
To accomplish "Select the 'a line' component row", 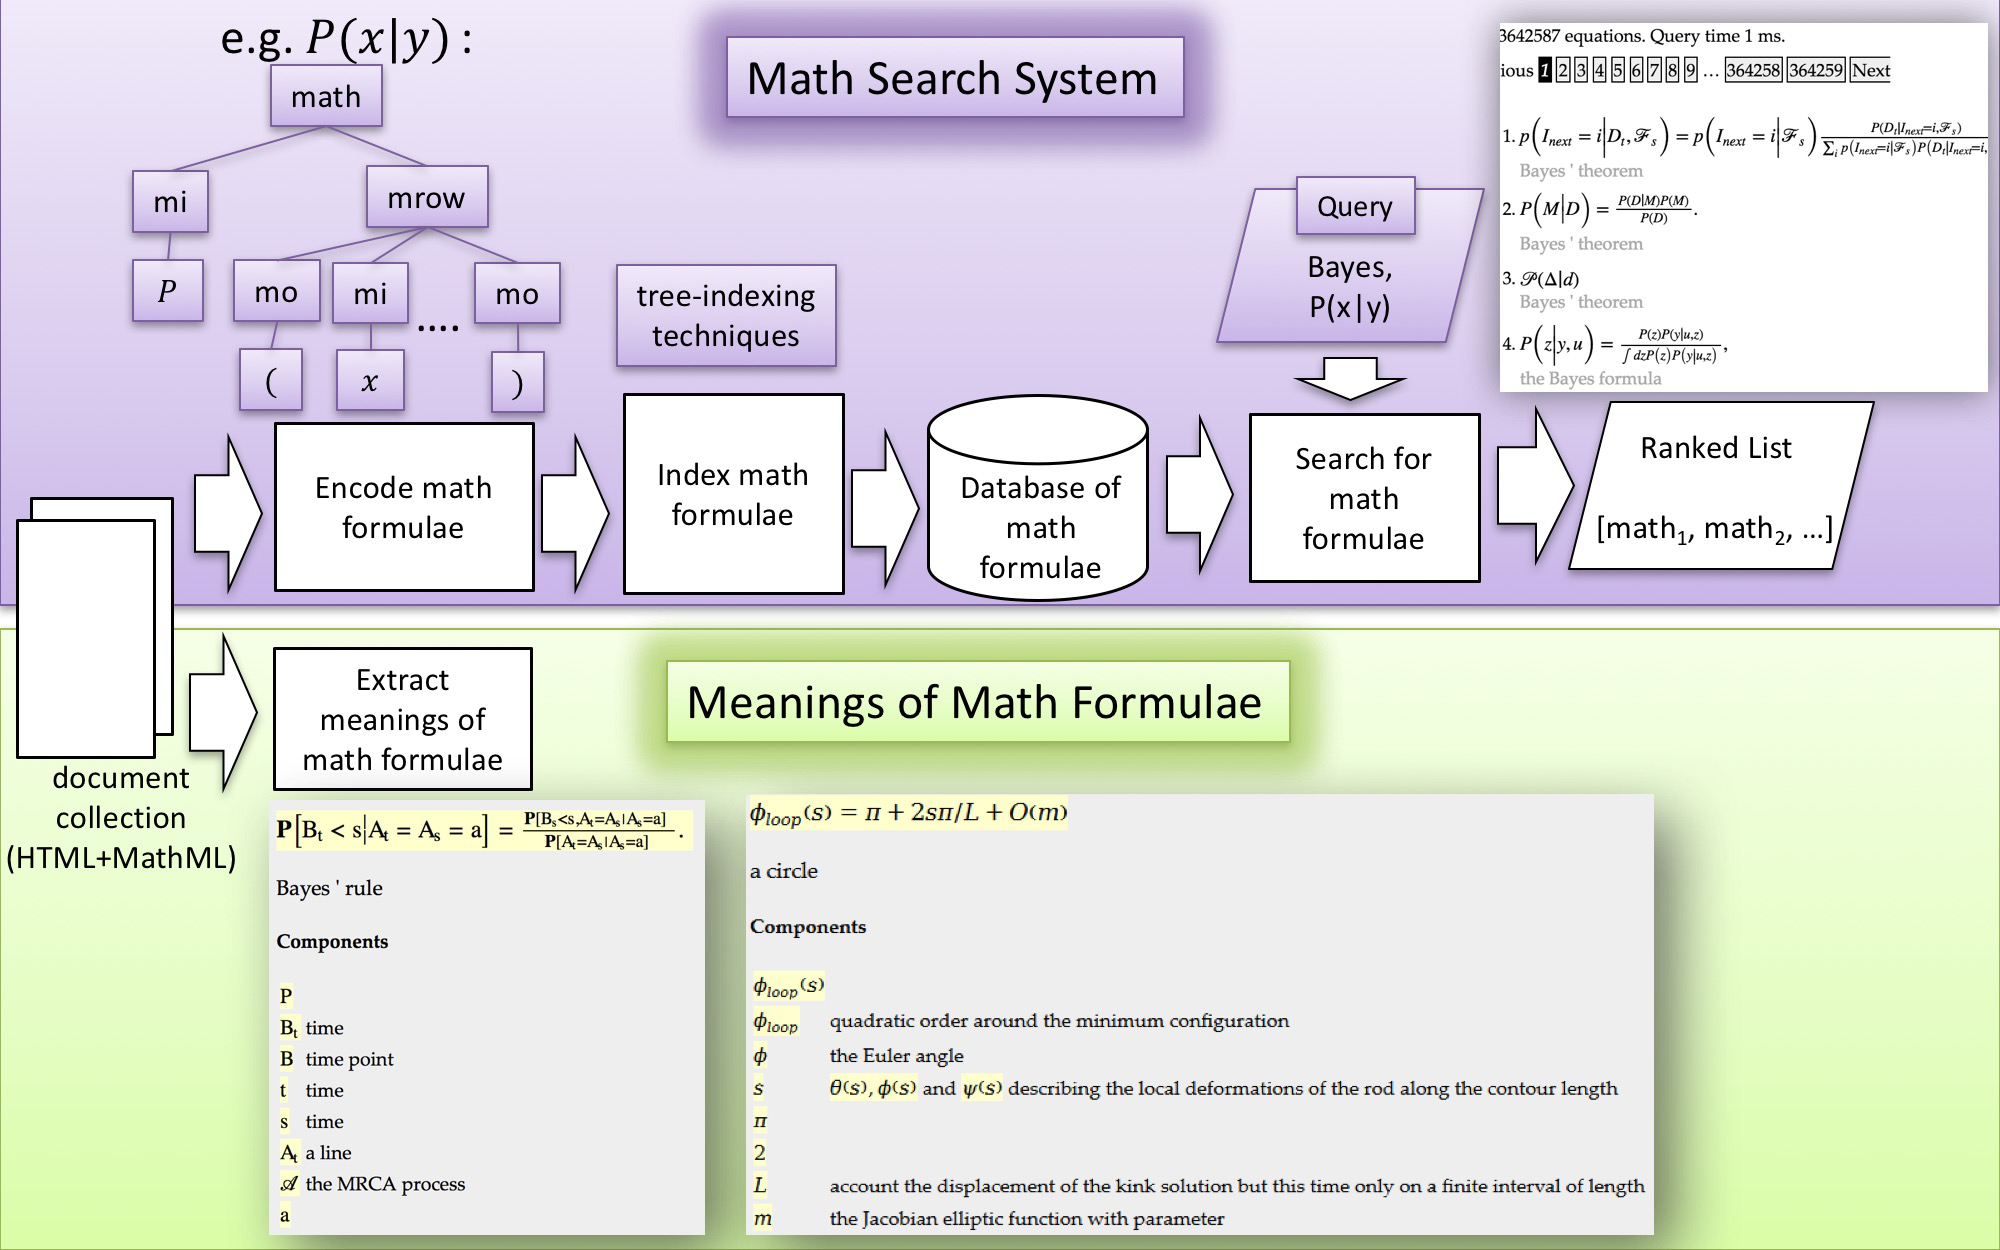I will [316, 1153].
